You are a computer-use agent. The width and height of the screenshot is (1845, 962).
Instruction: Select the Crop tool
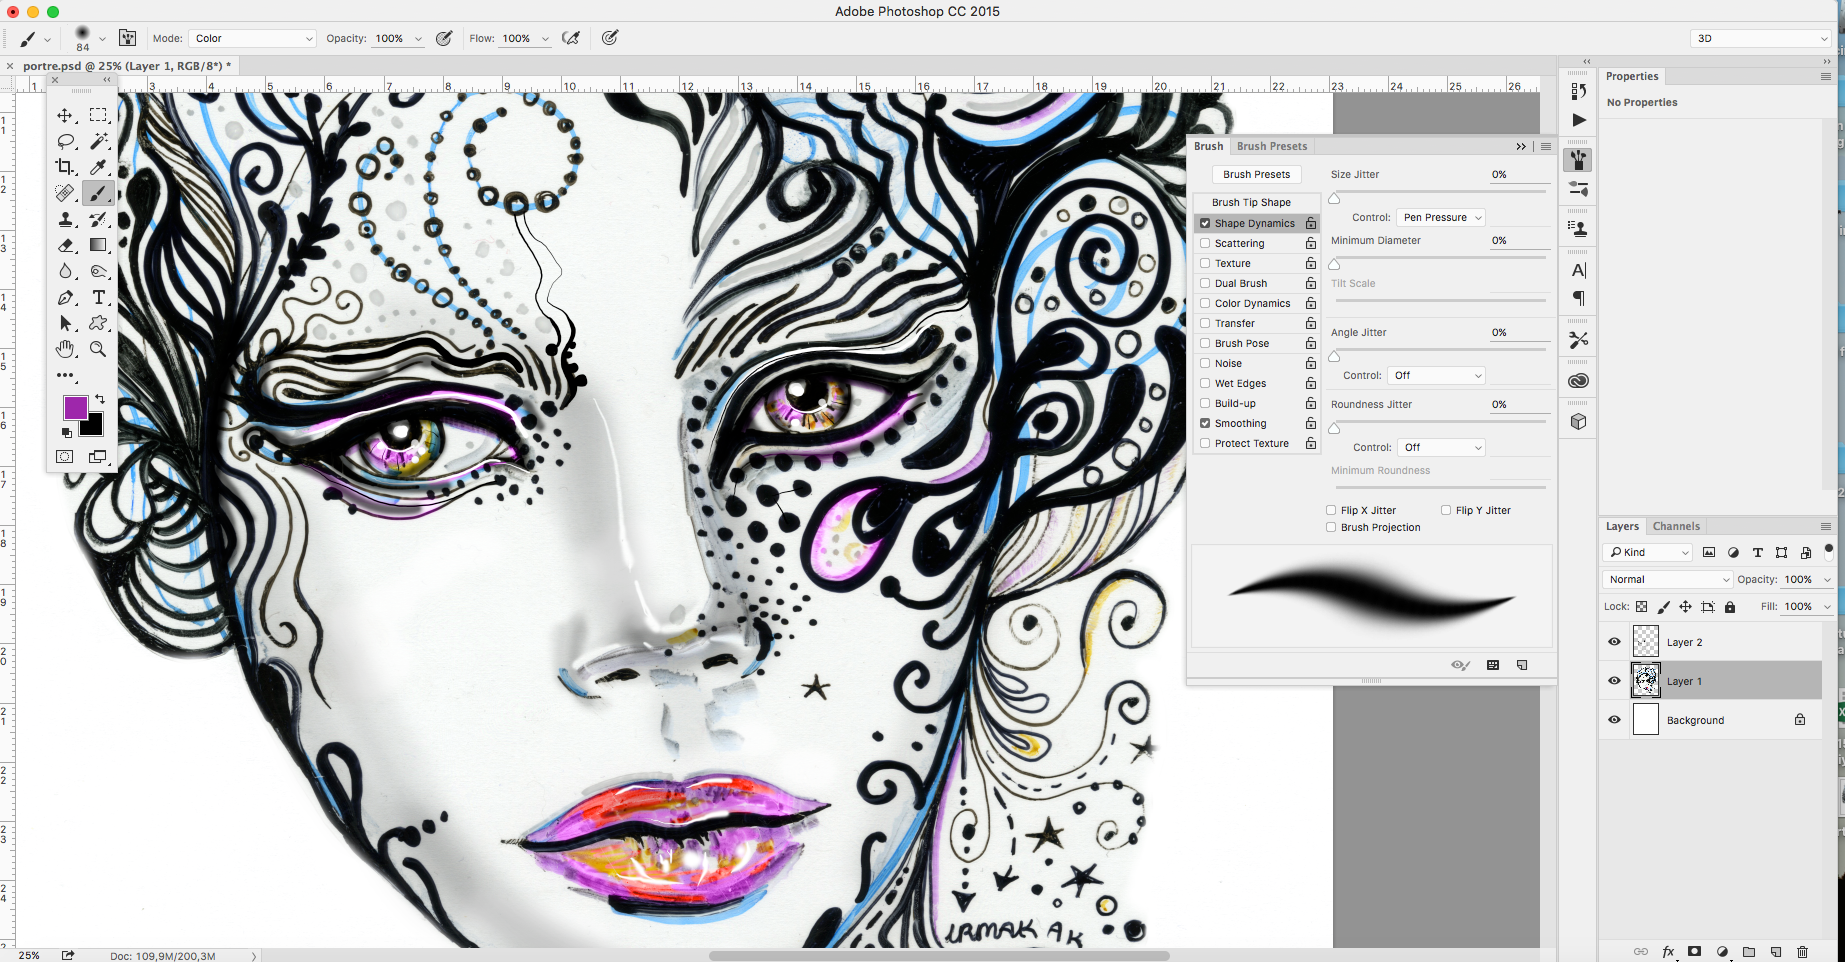(65, 167)
